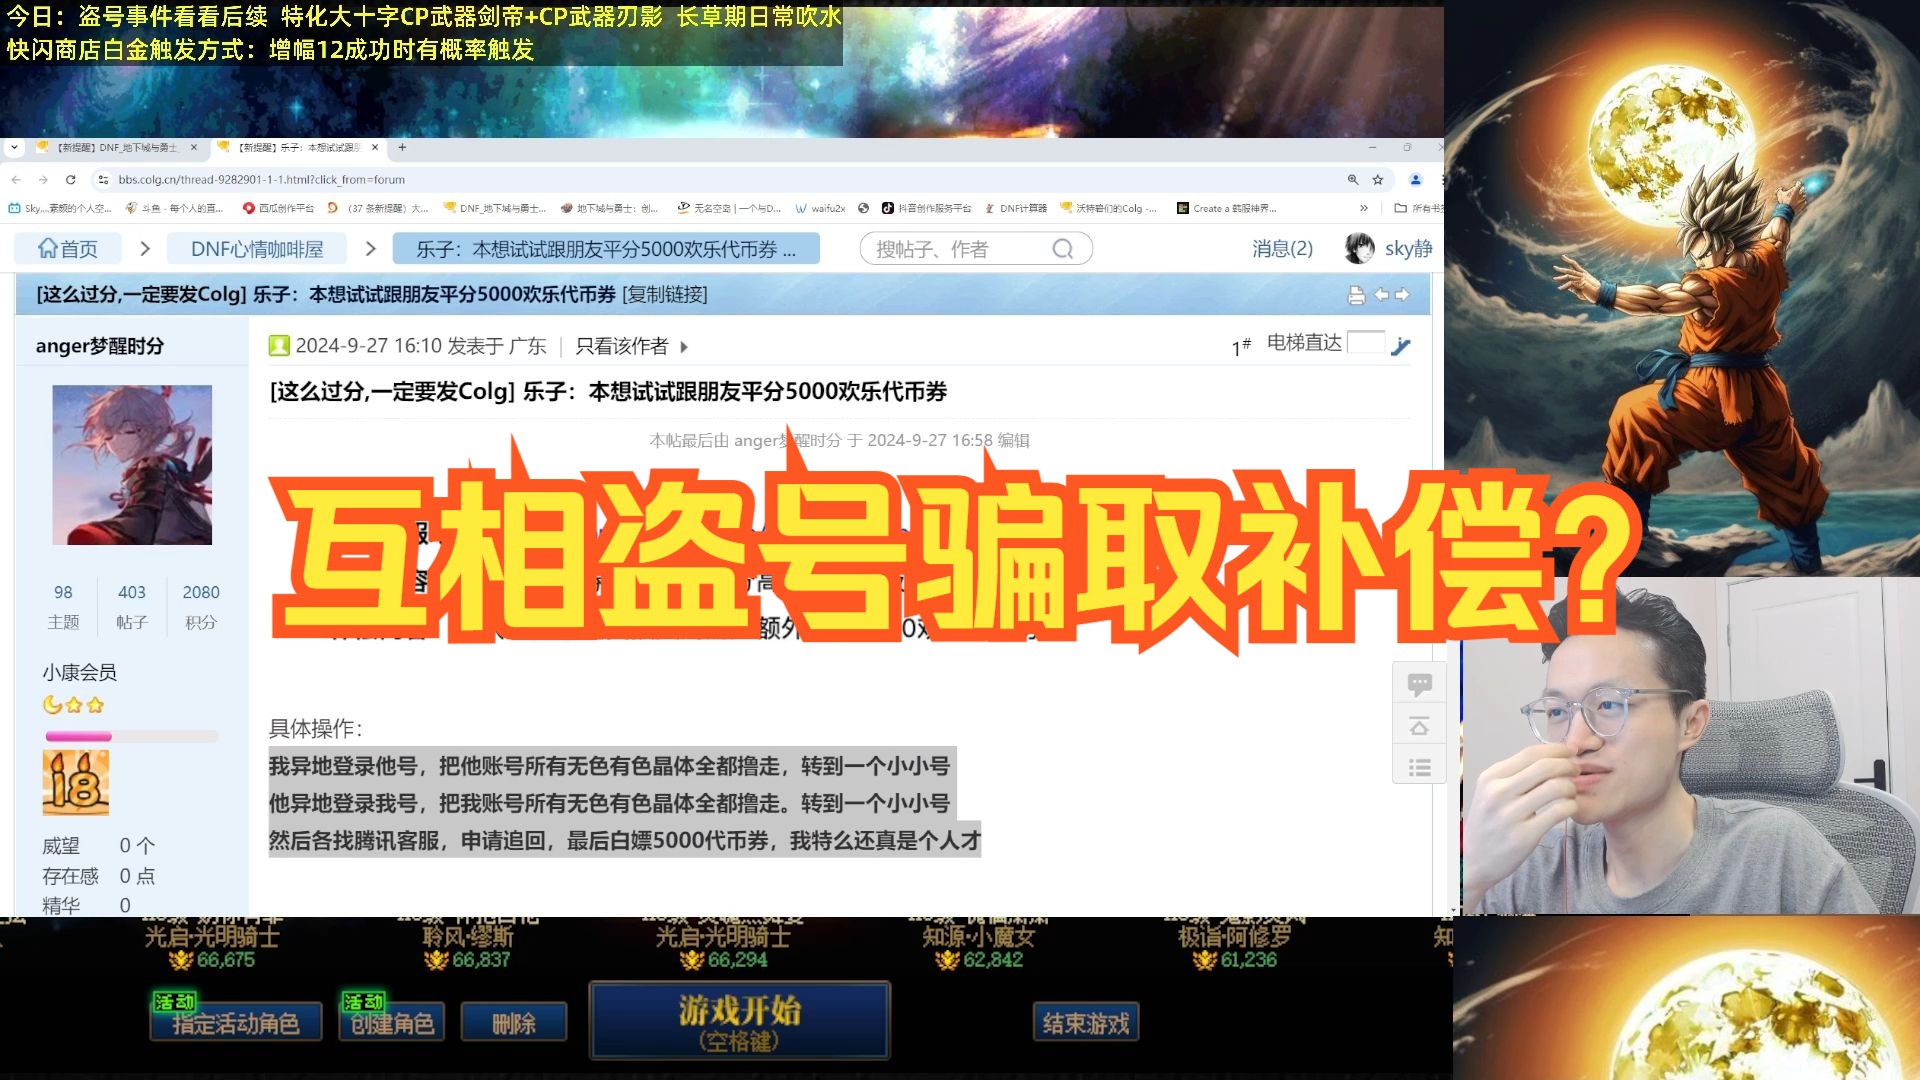Go to 首页 in the forum breadcrumb

67,249
